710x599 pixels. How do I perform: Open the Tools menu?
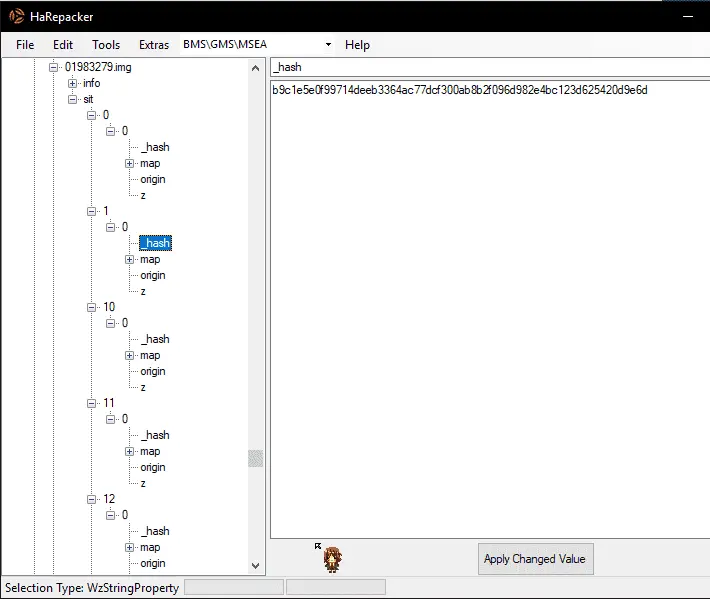106,45
